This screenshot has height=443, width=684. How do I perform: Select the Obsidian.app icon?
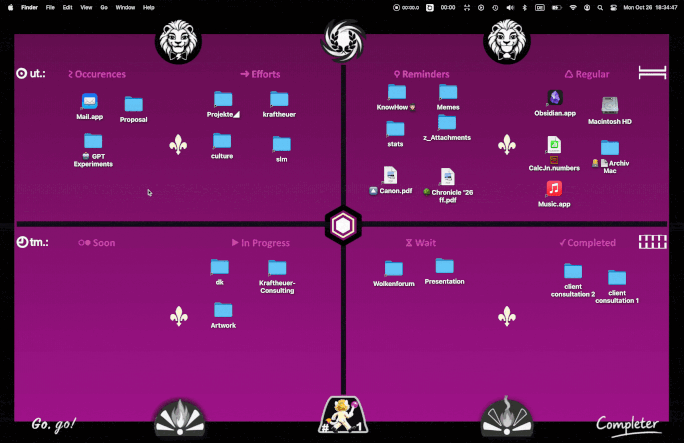coord(555,98)
